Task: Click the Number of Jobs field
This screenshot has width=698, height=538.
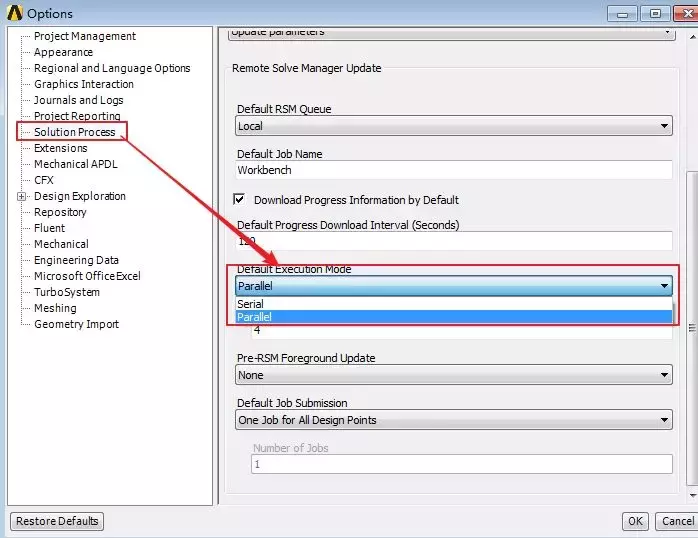Action: (462, 464)
